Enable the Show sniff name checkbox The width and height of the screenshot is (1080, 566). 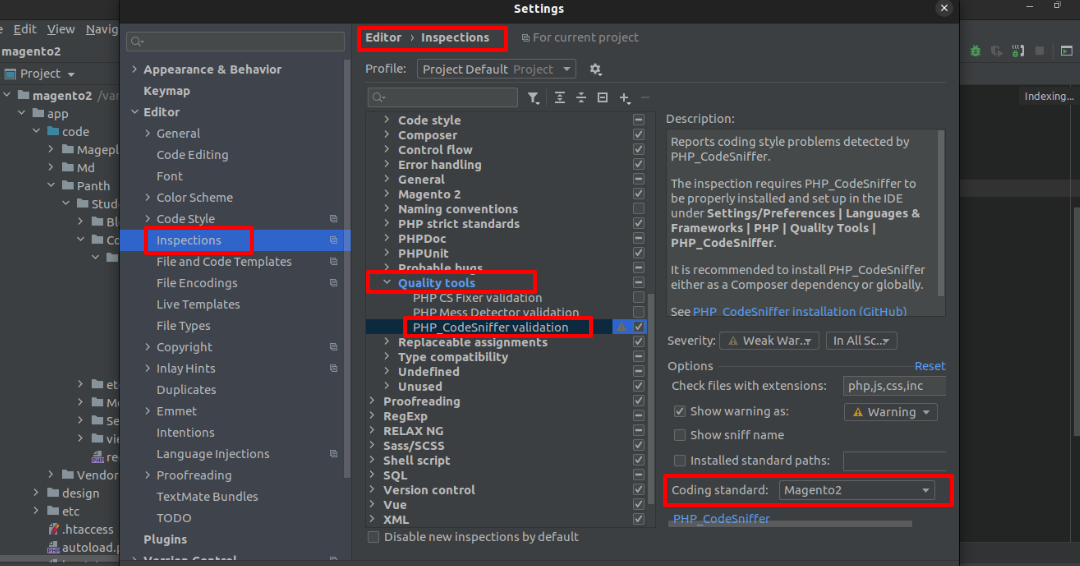click(680, 435)
